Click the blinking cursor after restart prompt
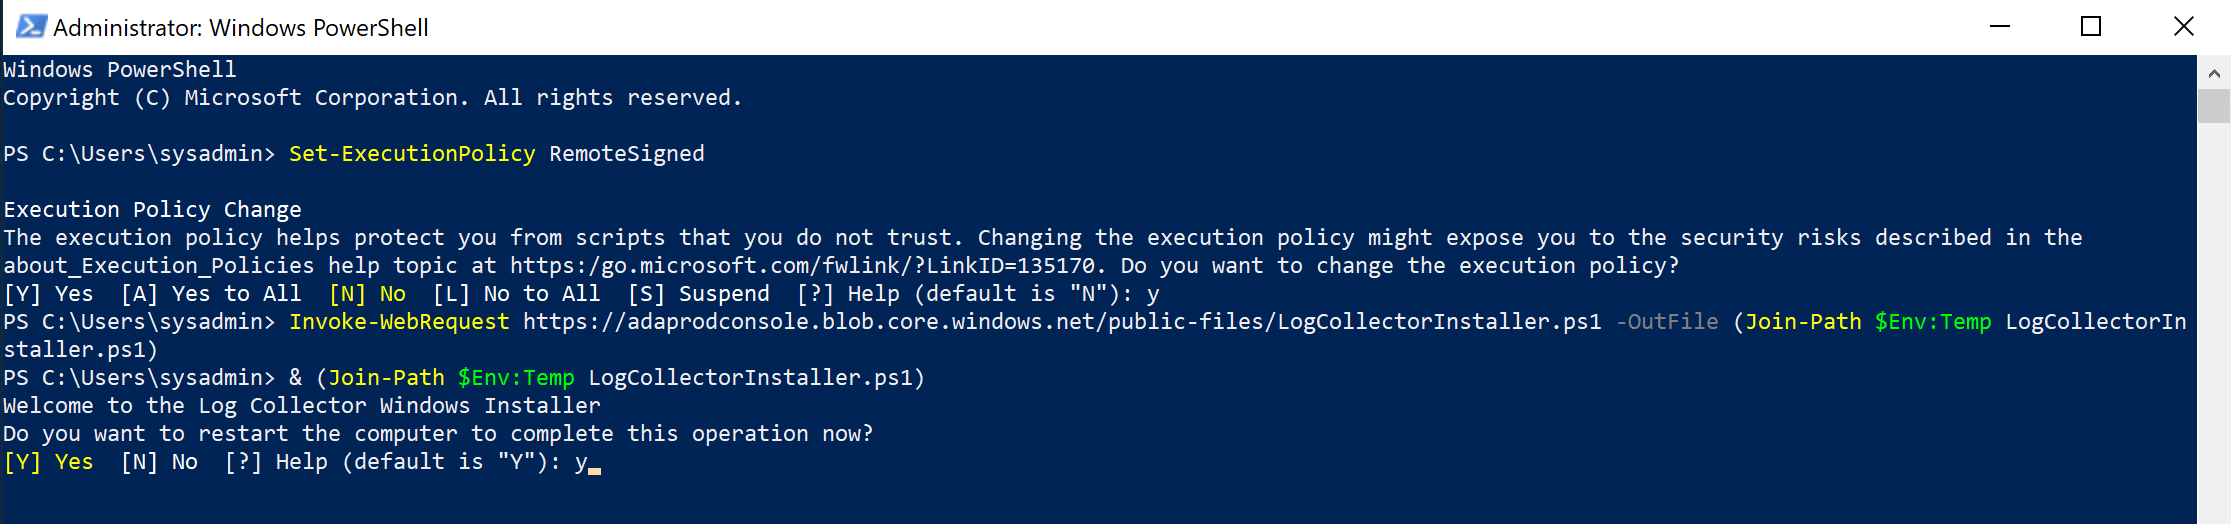 tap(594, 467)
